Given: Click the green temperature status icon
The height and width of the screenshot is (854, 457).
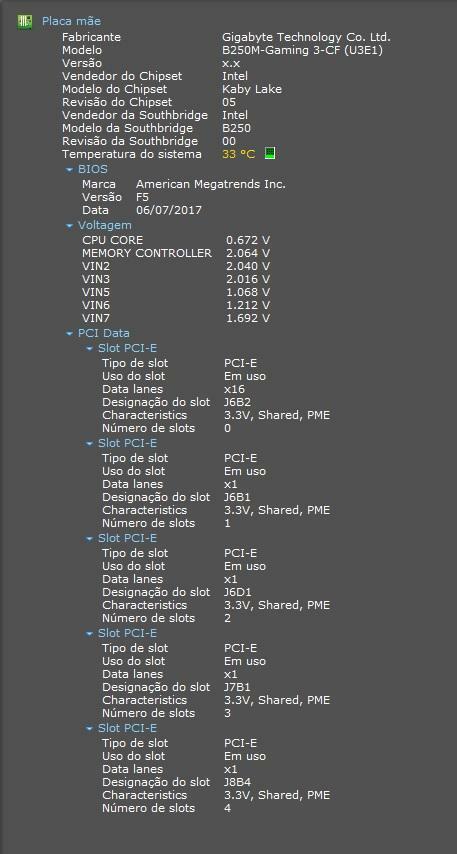Looking at the screenshot, I should [270, 154].
